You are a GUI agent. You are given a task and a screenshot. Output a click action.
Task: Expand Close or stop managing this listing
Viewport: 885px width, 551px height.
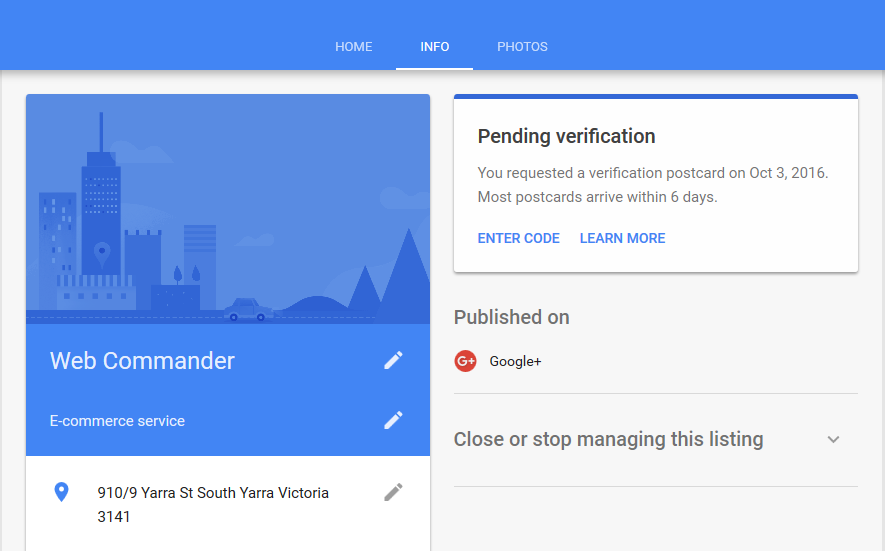833,439
